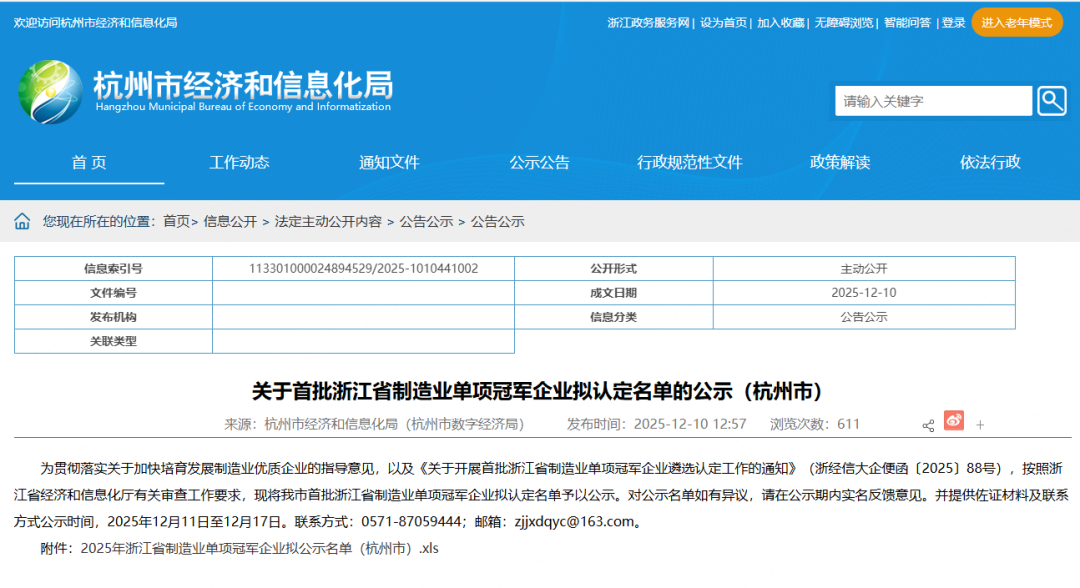The width and height of the screenshot is (1080, 588).
Task: Go to the 通知文件 section
Action: [389, 162]
